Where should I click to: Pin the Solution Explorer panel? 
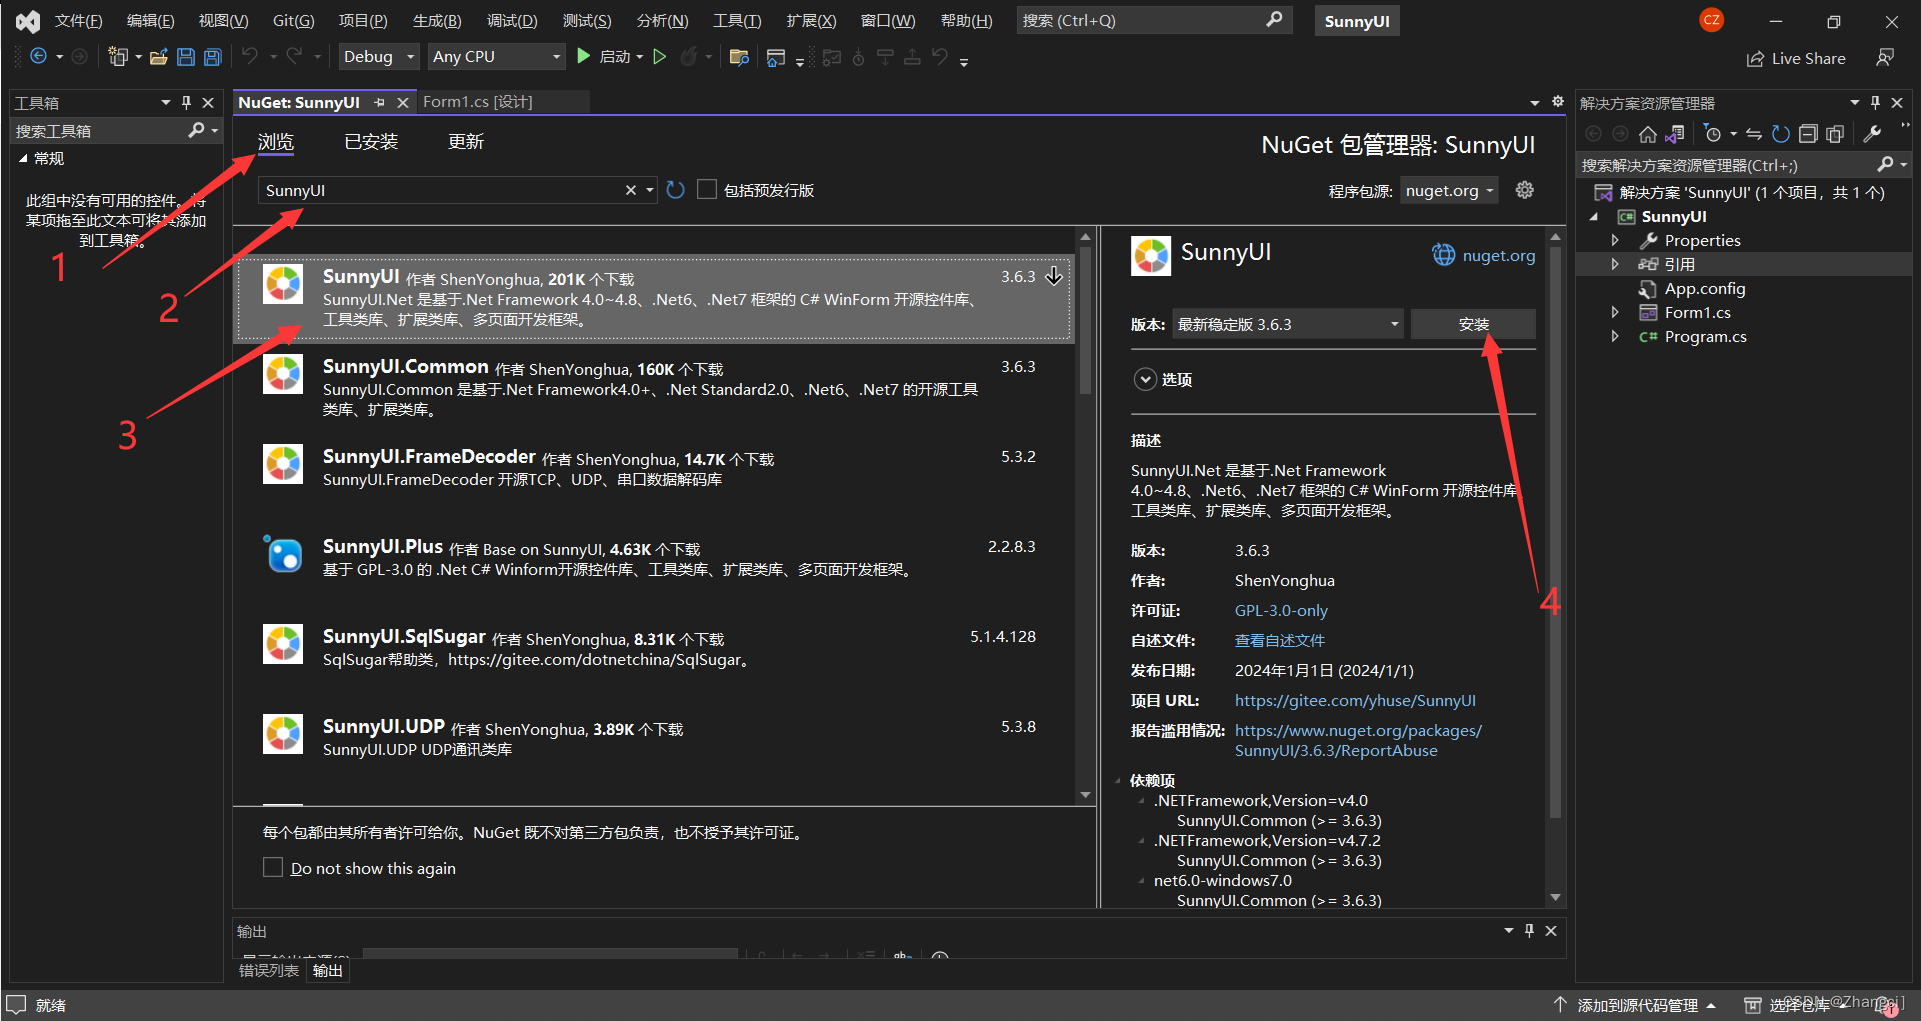coord(1876,103)
